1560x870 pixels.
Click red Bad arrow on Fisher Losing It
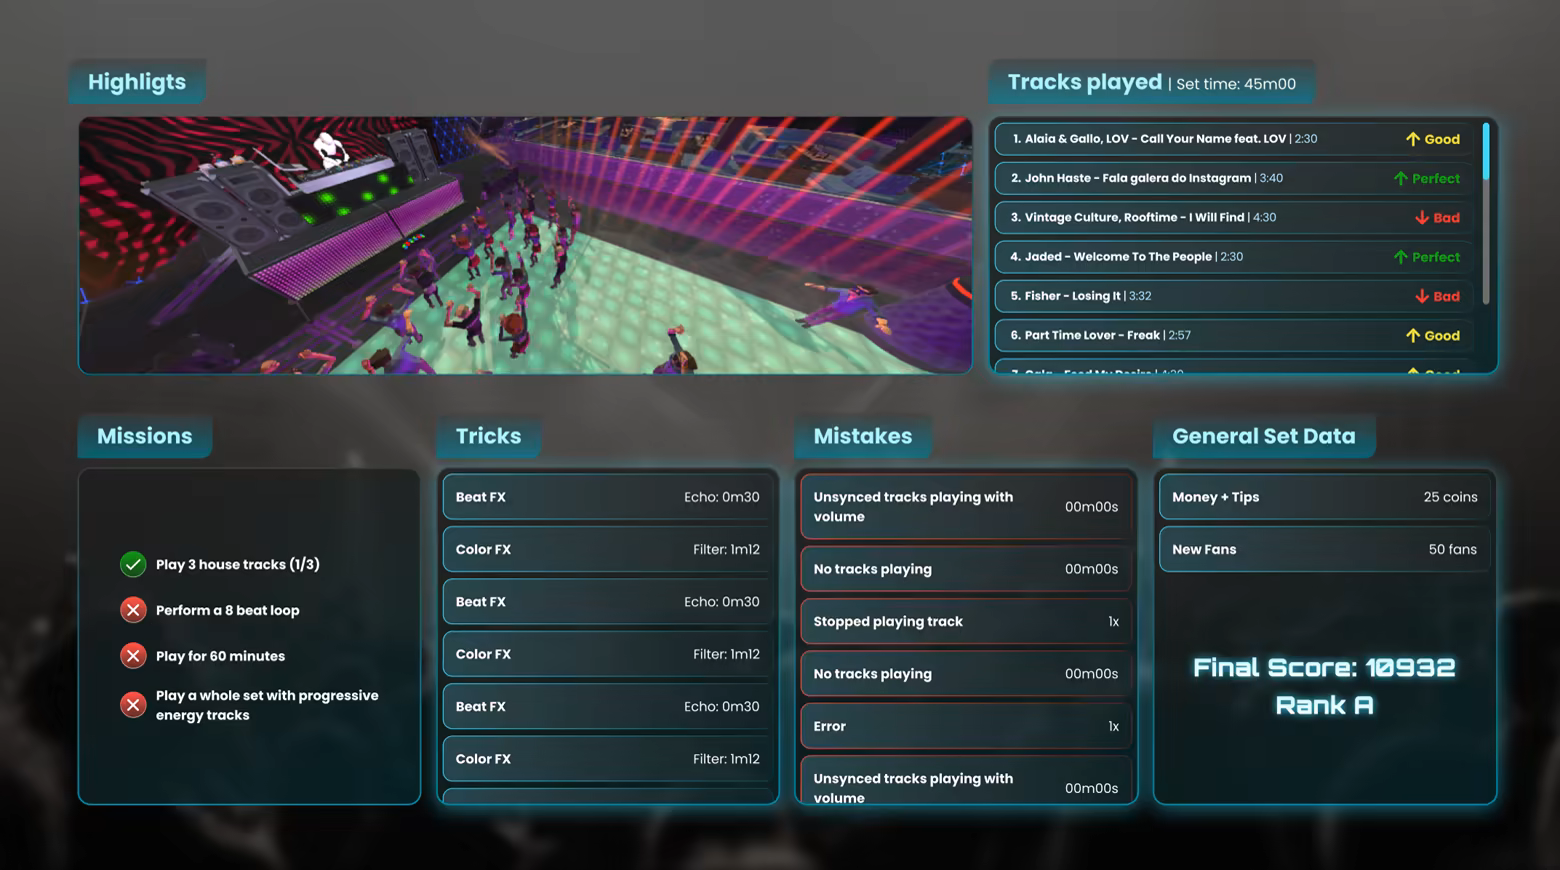point(1421,296)
